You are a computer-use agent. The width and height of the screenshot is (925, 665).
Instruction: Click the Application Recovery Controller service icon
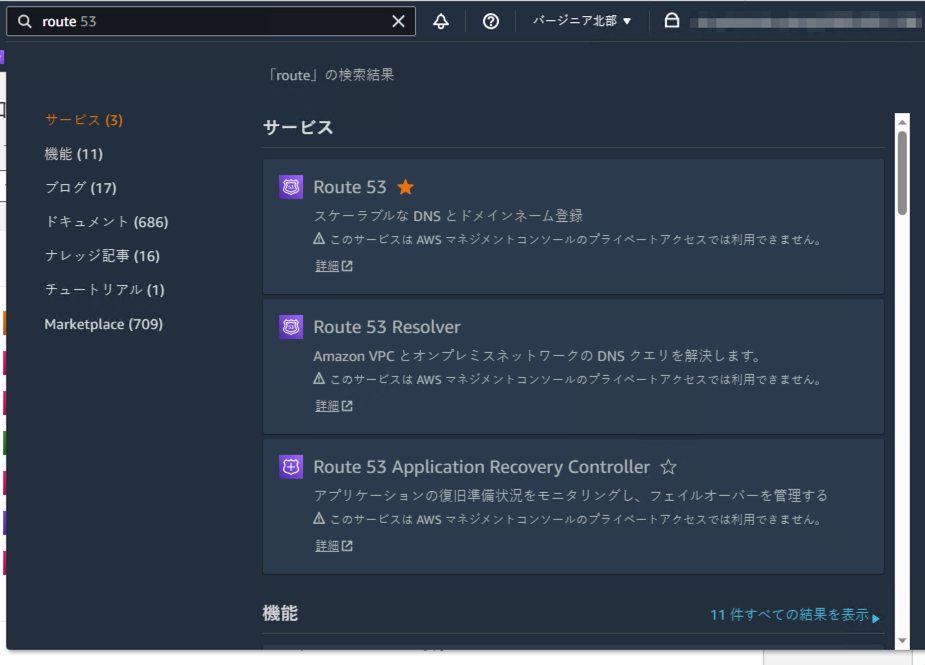point(291,467)
